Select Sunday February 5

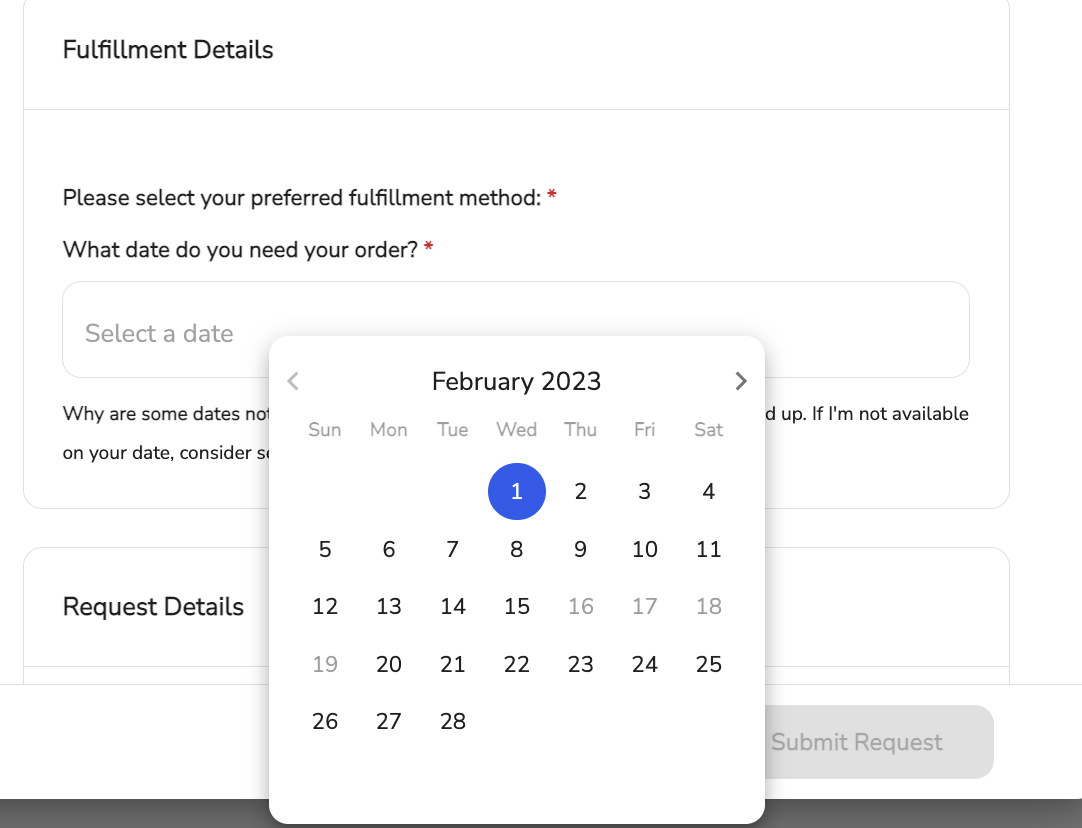tap(325, 549)
